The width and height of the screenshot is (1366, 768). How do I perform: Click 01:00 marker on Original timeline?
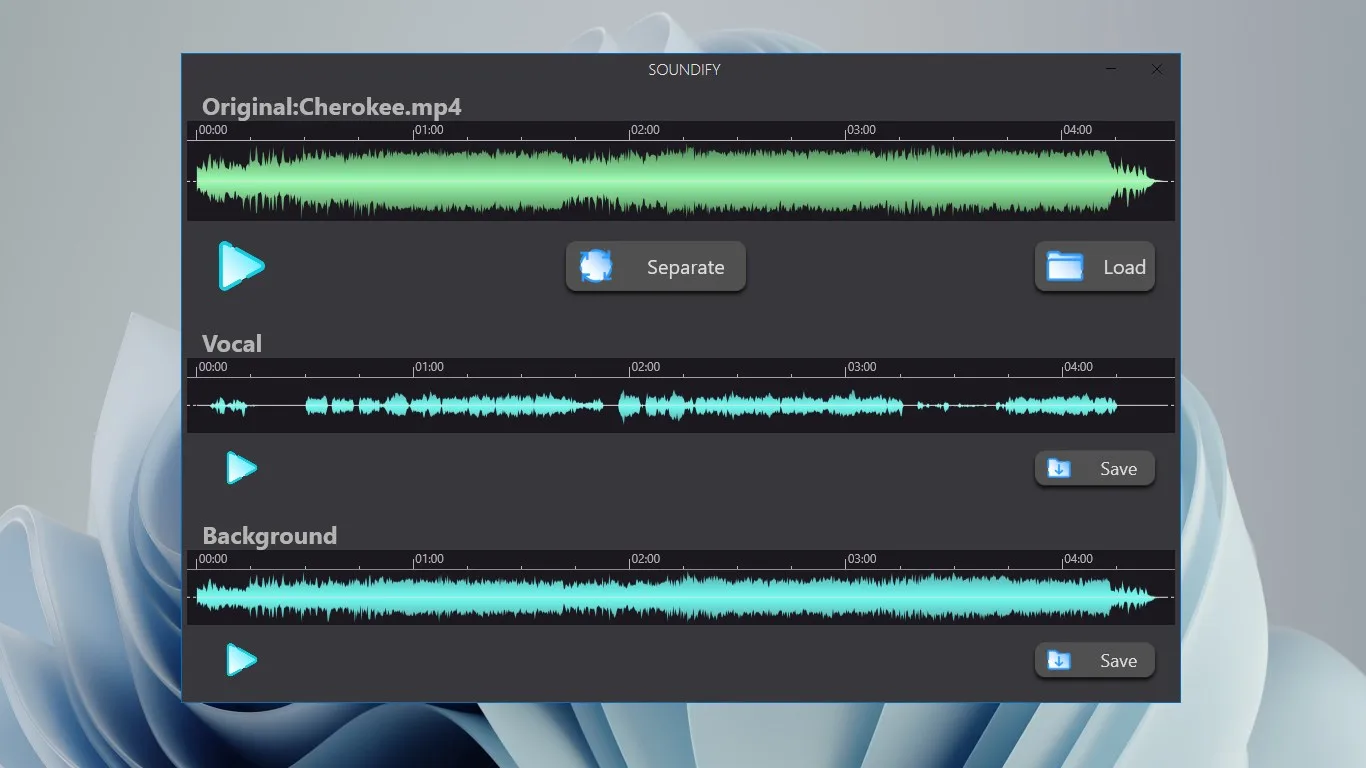[429, 130]
